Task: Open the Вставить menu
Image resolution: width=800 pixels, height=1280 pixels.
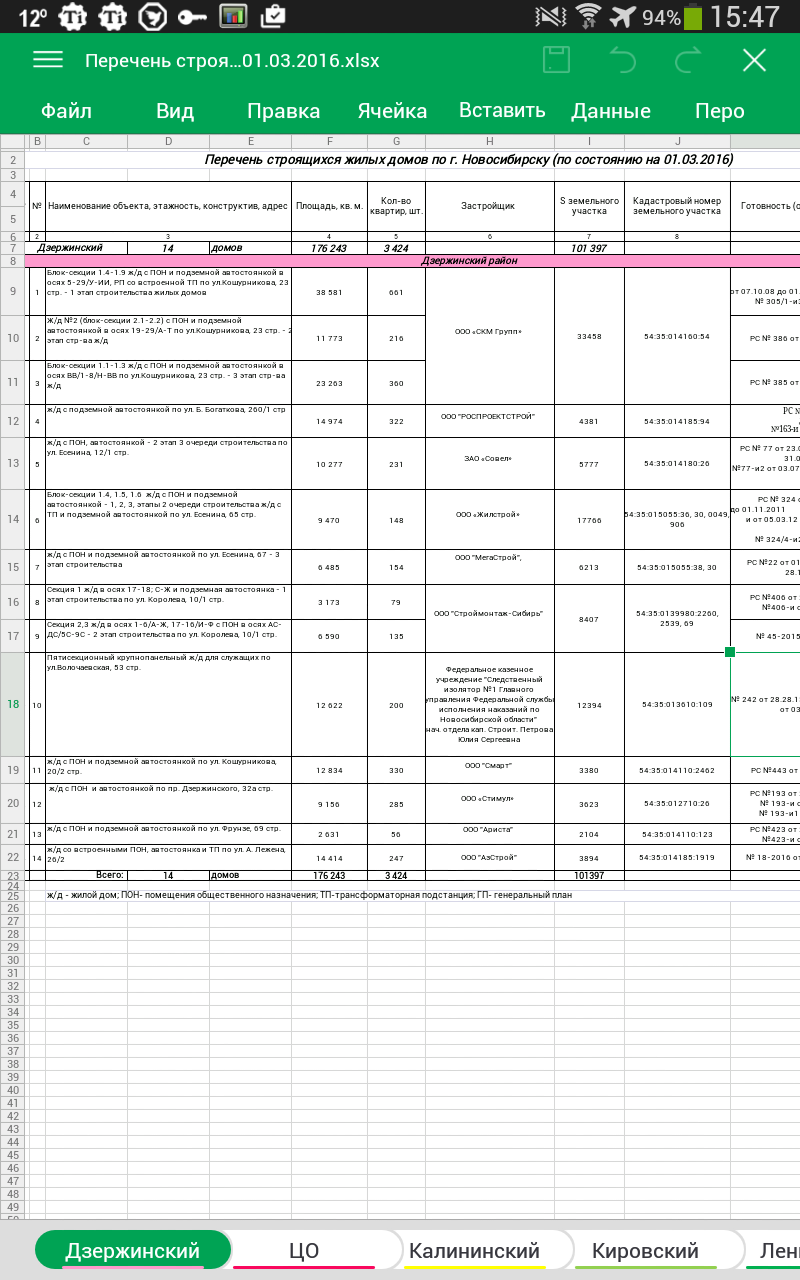Action: (502, 111)
